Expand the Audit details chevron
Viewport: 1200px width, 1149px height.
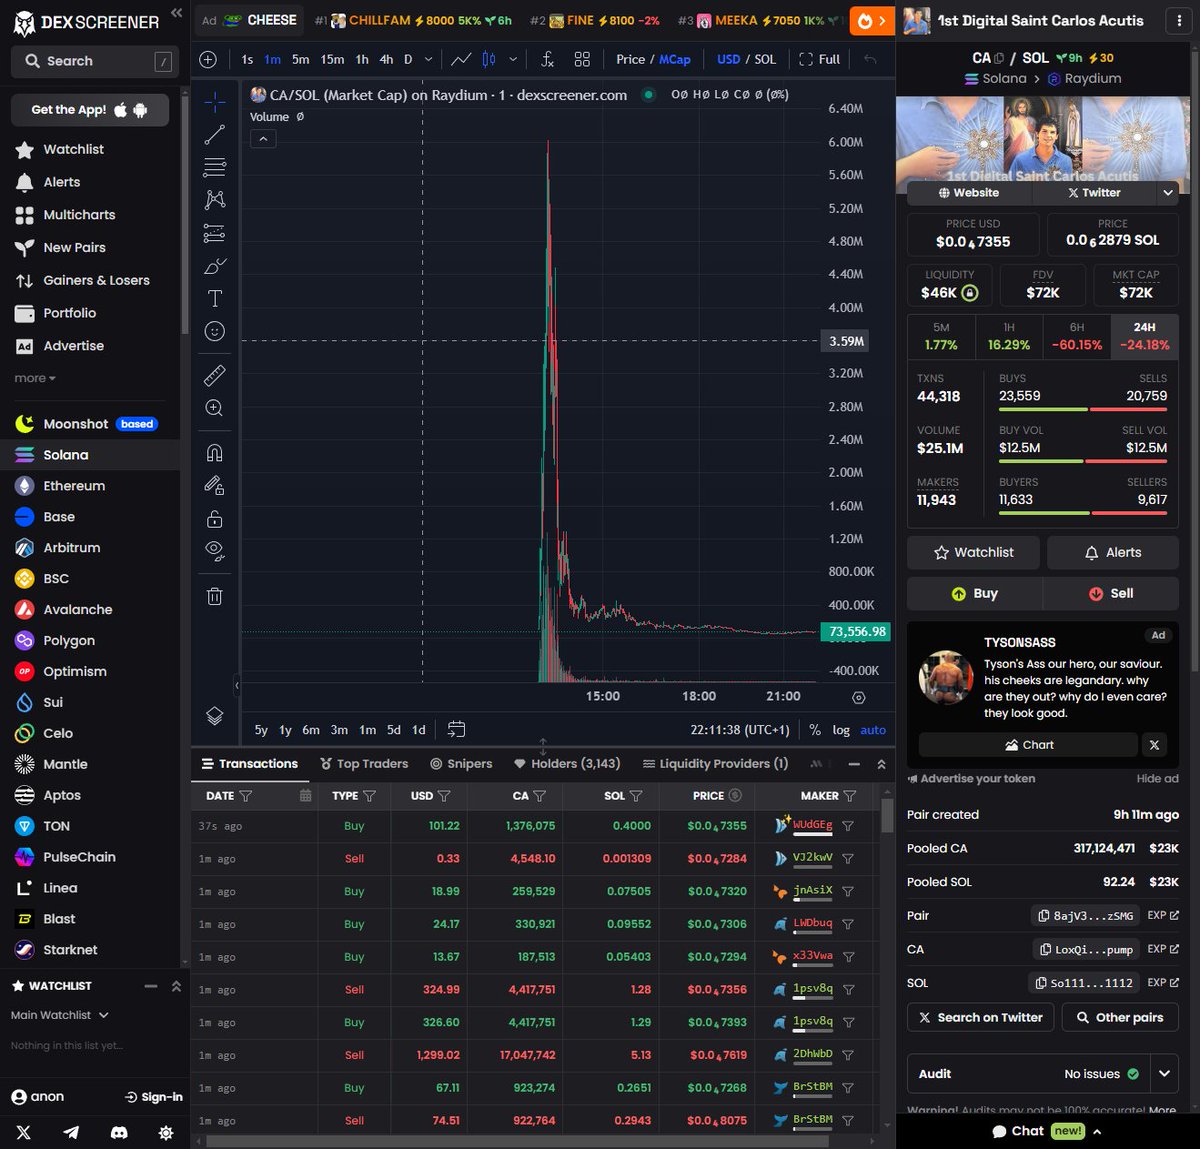(1165, 1073)
